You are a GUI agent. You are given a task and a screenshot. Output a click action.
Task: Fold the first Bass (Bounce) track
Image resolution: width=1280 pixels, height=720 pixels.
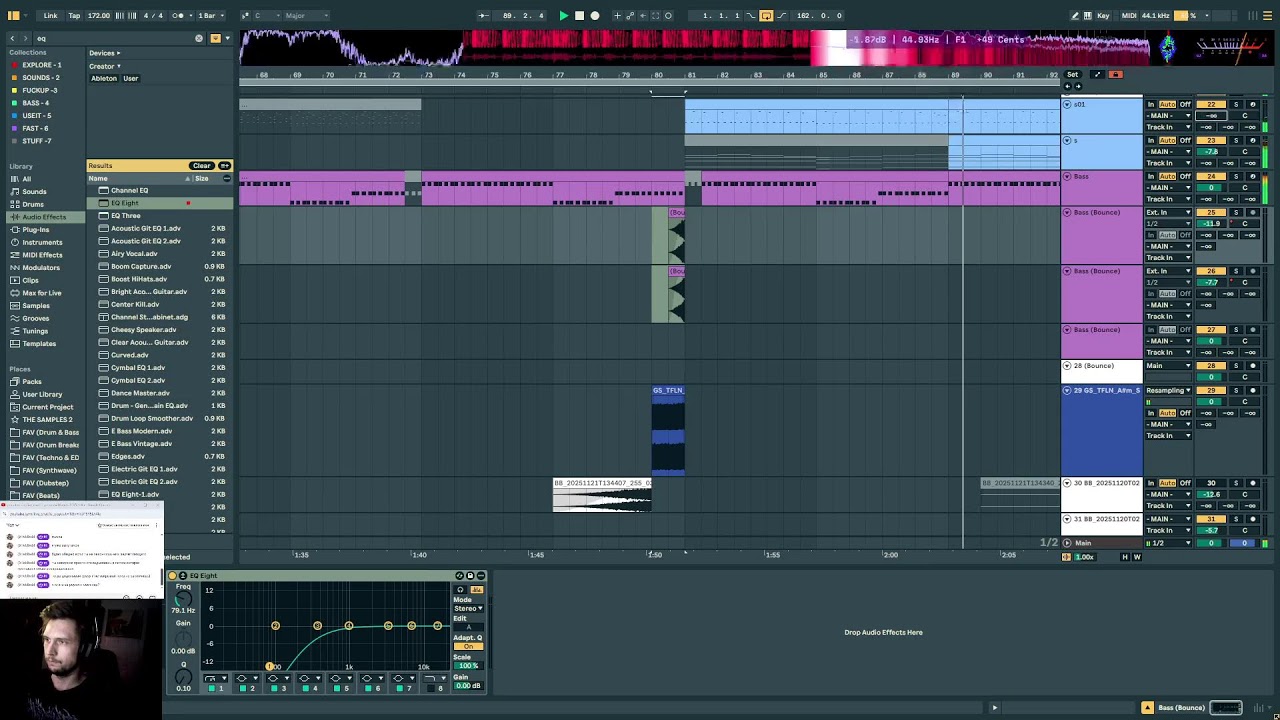pyautogui.click(x=1066, y=213)
